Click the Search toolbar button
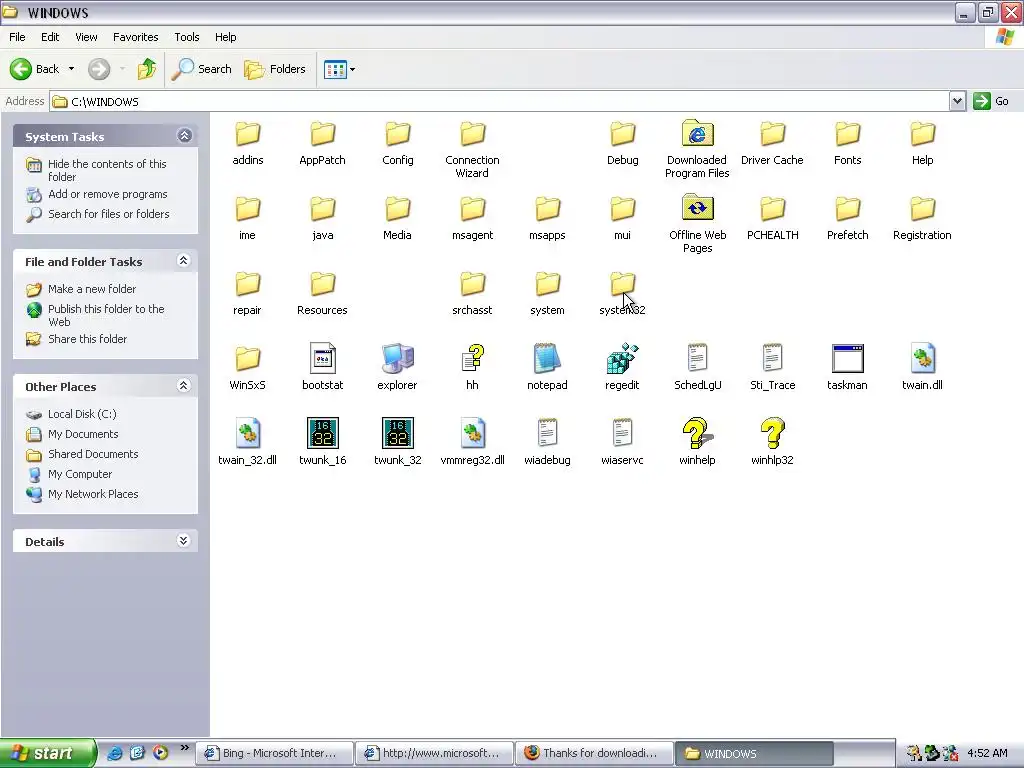This screenshot has height=768, width=1024. pos(202,69)
